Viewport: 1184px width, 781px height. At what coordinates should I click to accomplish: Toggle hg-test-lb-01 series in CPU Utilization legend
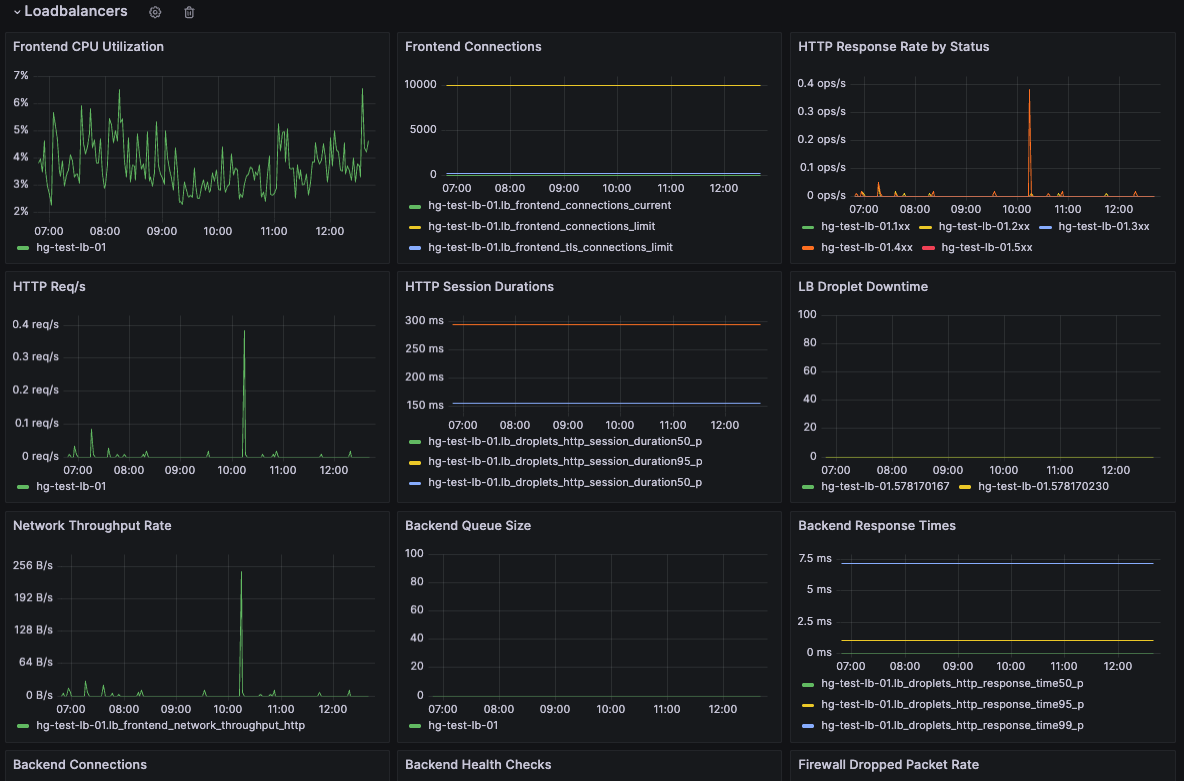[71, 247]
